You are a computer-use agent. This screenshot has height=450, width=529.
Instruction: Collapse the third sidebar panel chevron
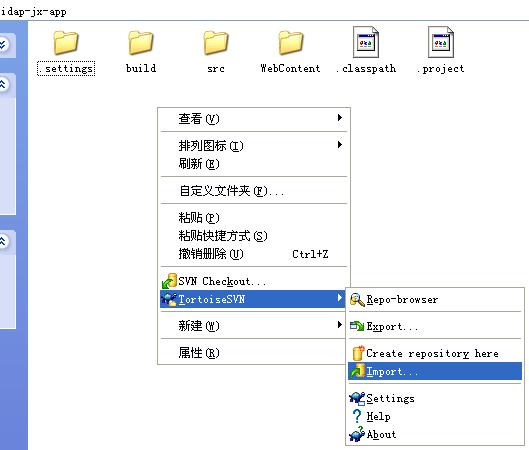3,241
